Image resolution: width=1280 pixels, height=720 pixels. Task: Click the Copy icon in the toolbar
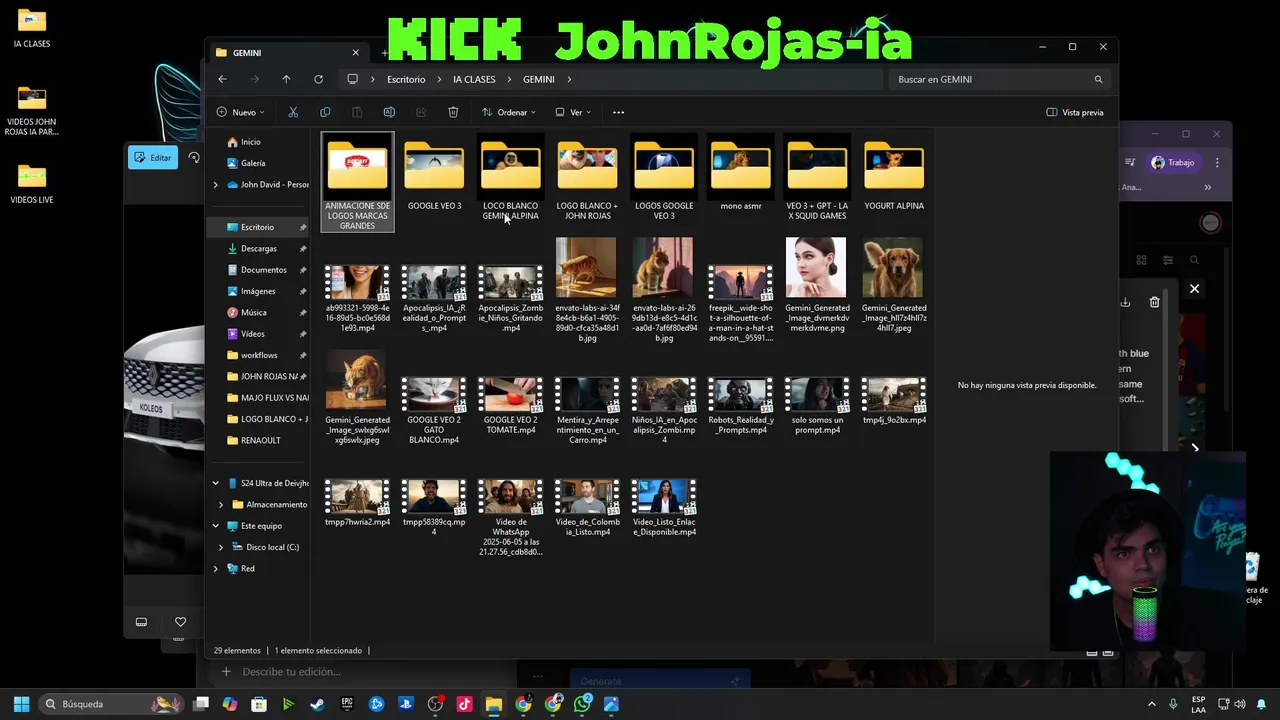[x=325, y=112]
